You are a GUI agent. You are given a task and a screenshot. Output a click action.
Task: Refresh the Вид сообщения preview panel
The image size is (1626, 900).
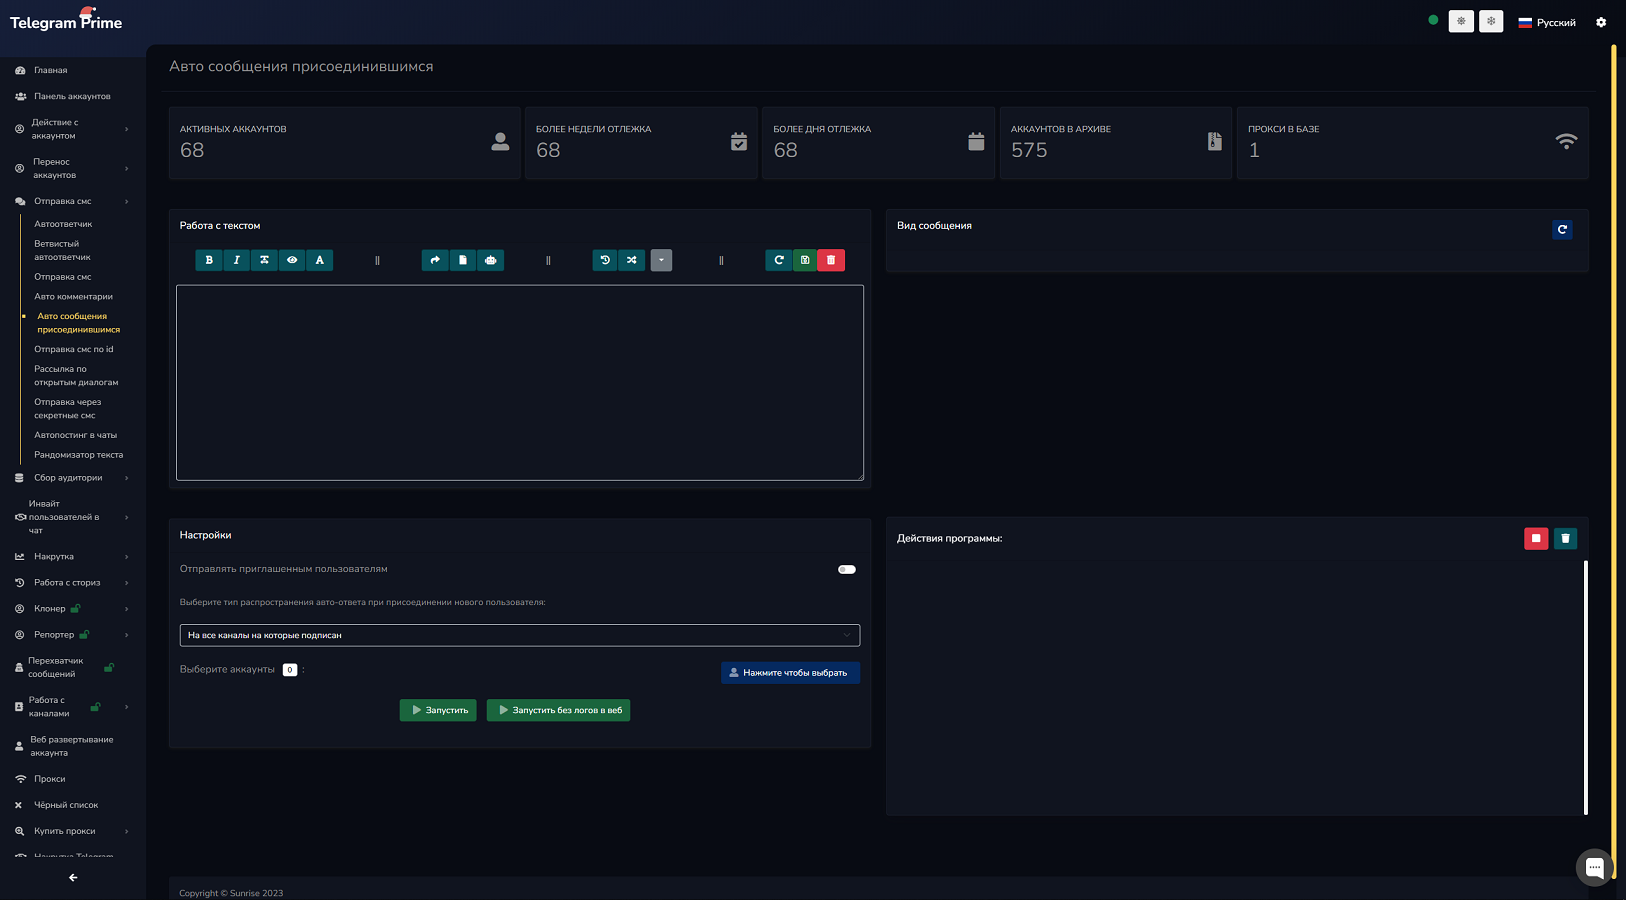1562,230
